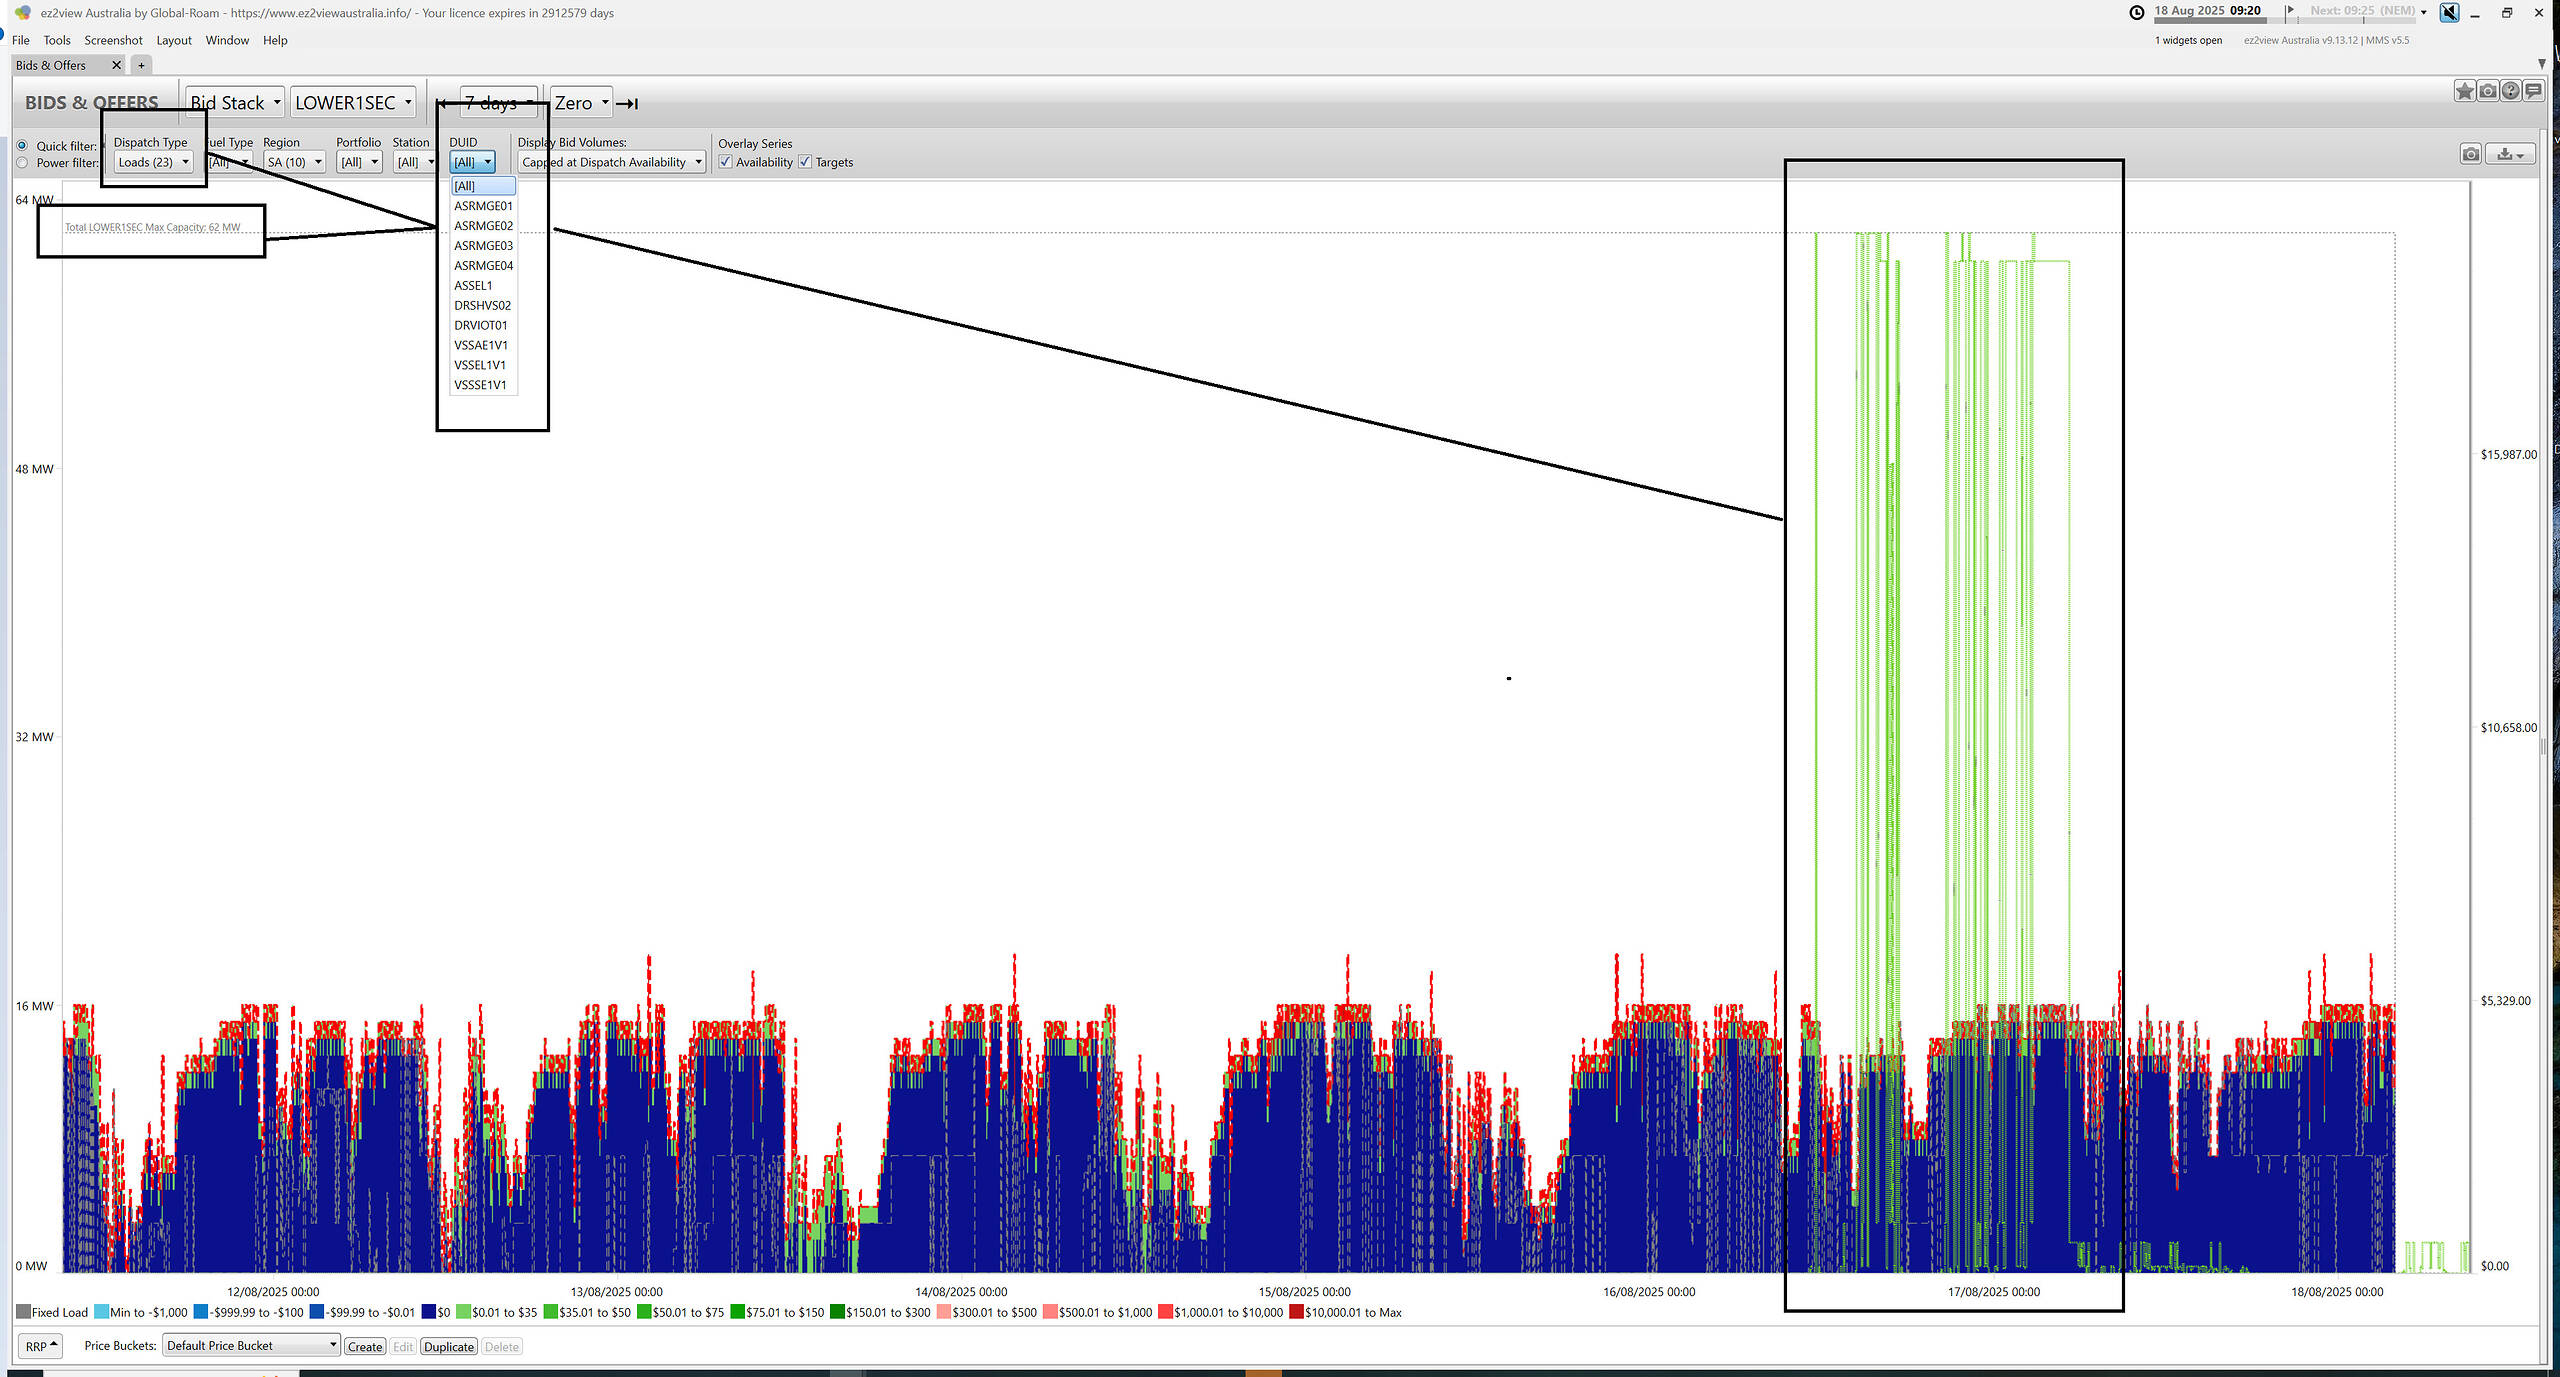Viewport: 2560px width, 1377px height.
Task: Open the feedback speech bubble icon
Action: point(2534,92)
